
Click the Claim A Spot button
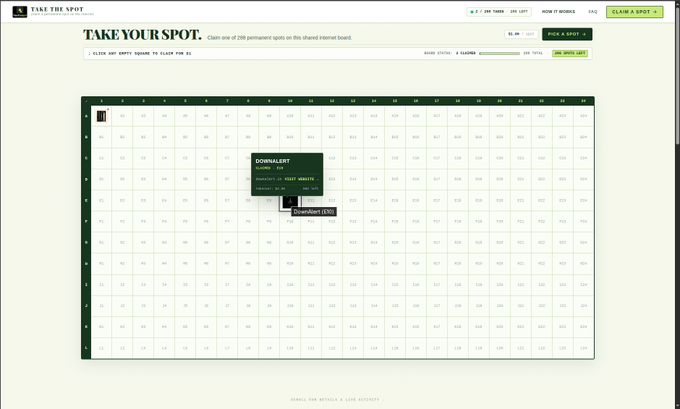tap(634, 12)
